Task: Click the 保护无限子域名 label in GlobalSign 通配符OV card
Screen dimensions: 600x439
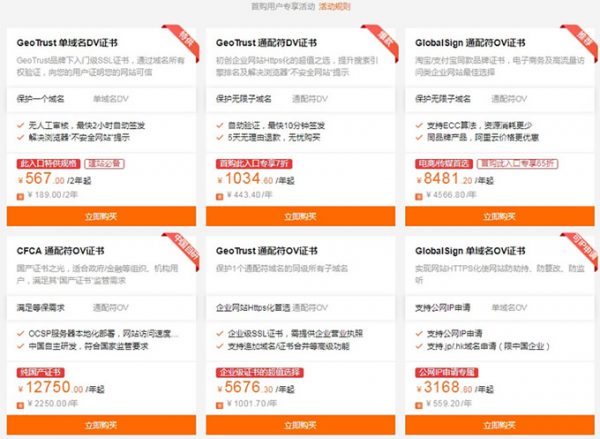Action: click(443, 99)
